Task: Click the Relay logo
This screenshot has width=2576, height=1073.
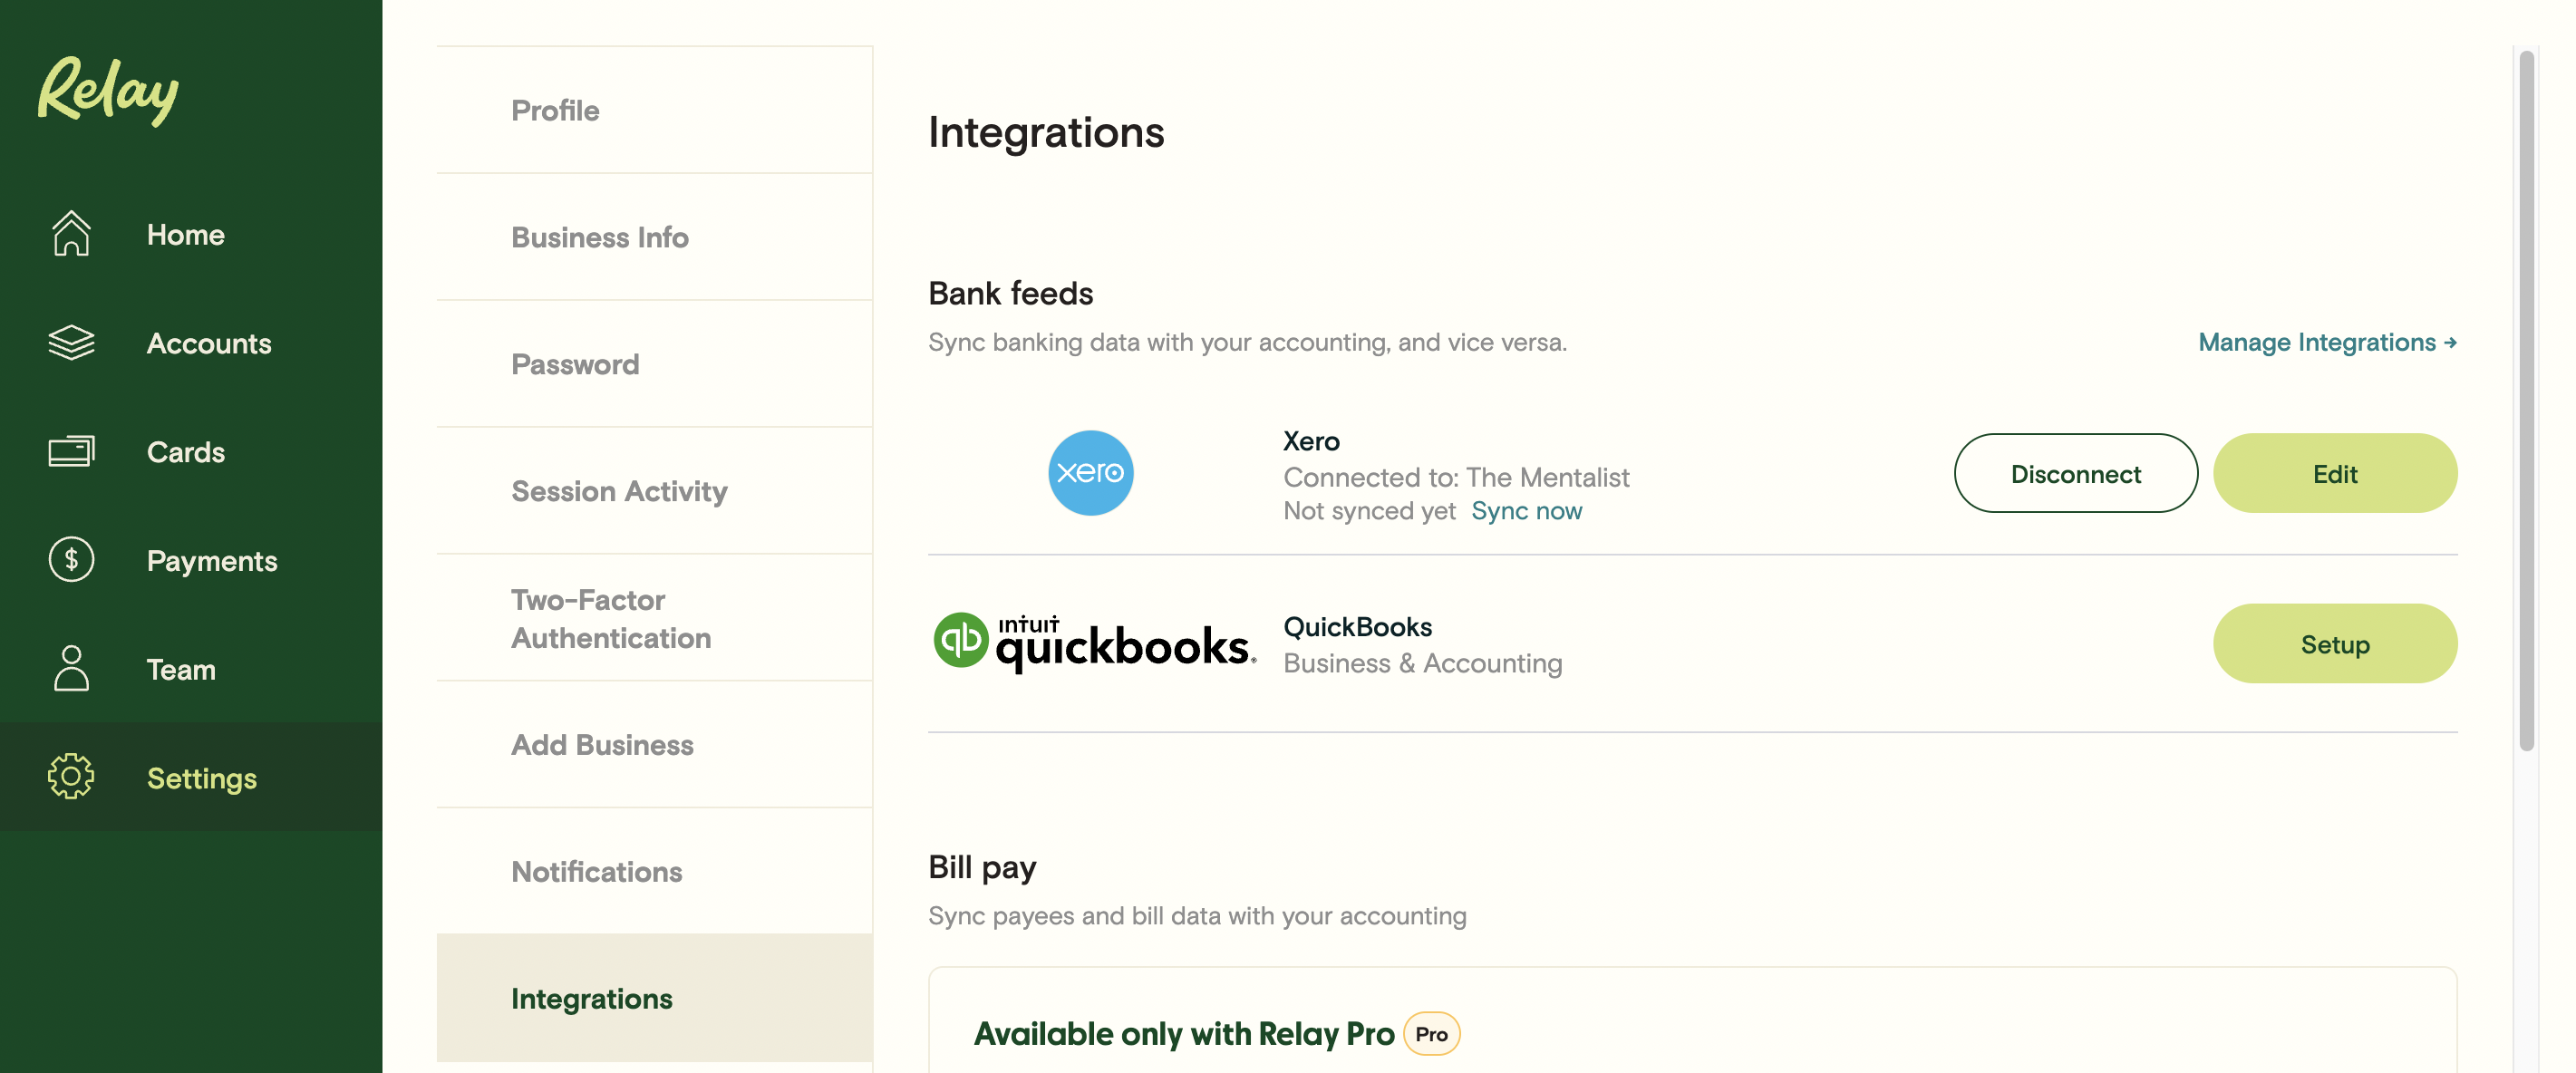Action: (108, 91)
